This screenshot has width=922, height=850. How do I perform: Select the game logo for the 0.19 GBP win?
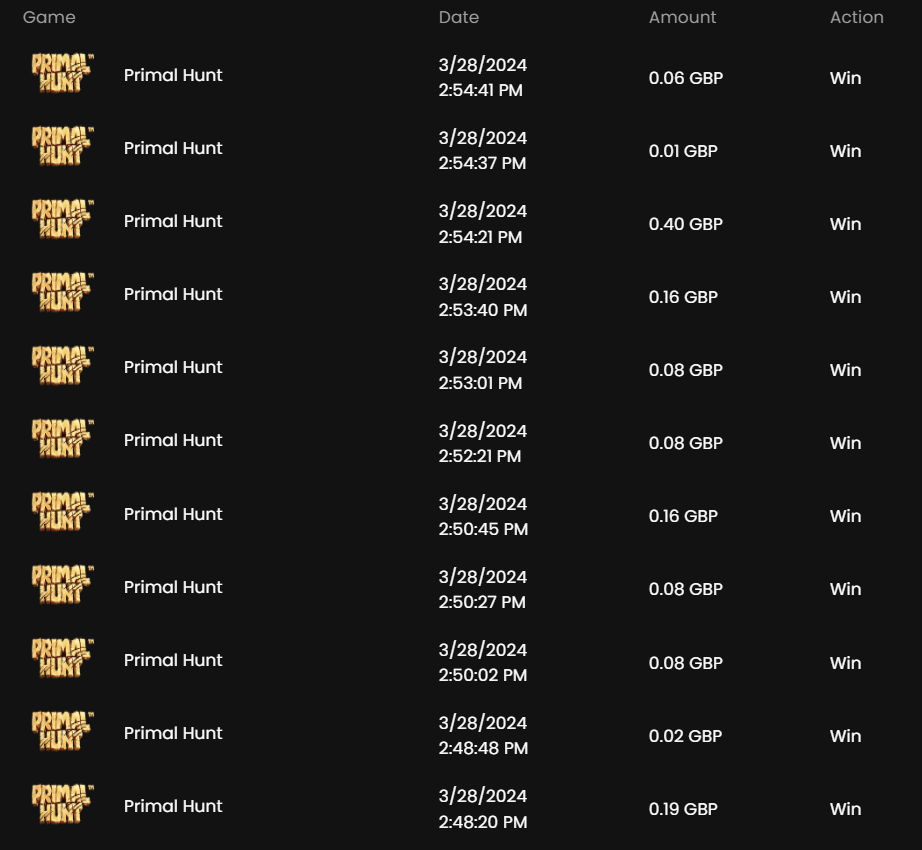pos(62,806)
